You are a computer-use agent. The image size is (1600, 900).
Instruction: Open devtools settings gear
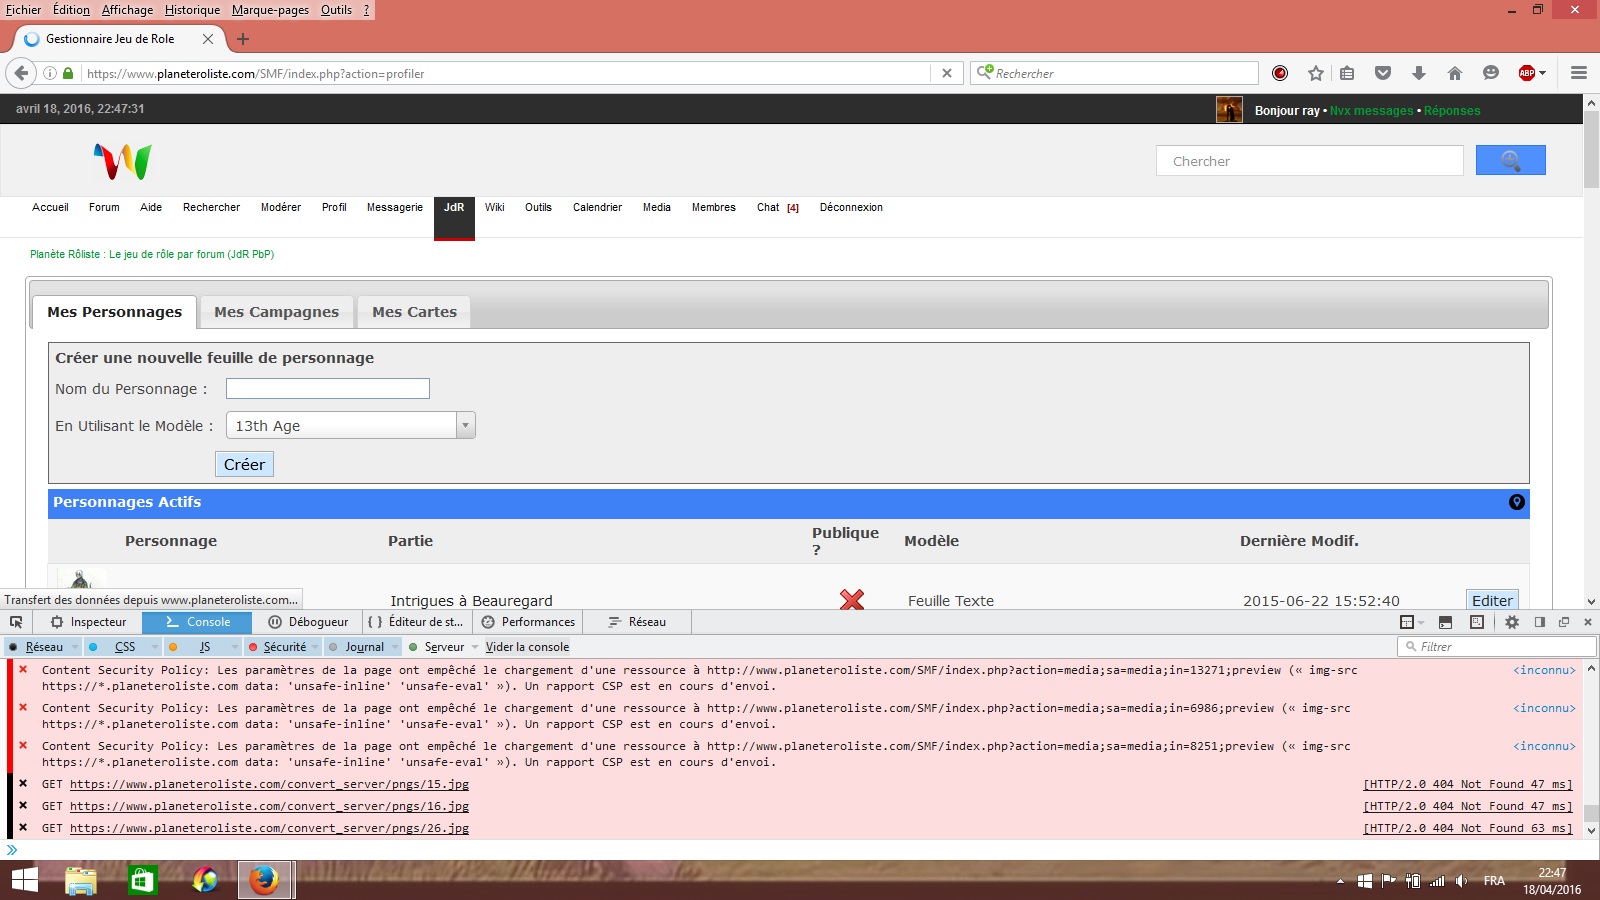pyautogui.click(x=1512, y=622)
